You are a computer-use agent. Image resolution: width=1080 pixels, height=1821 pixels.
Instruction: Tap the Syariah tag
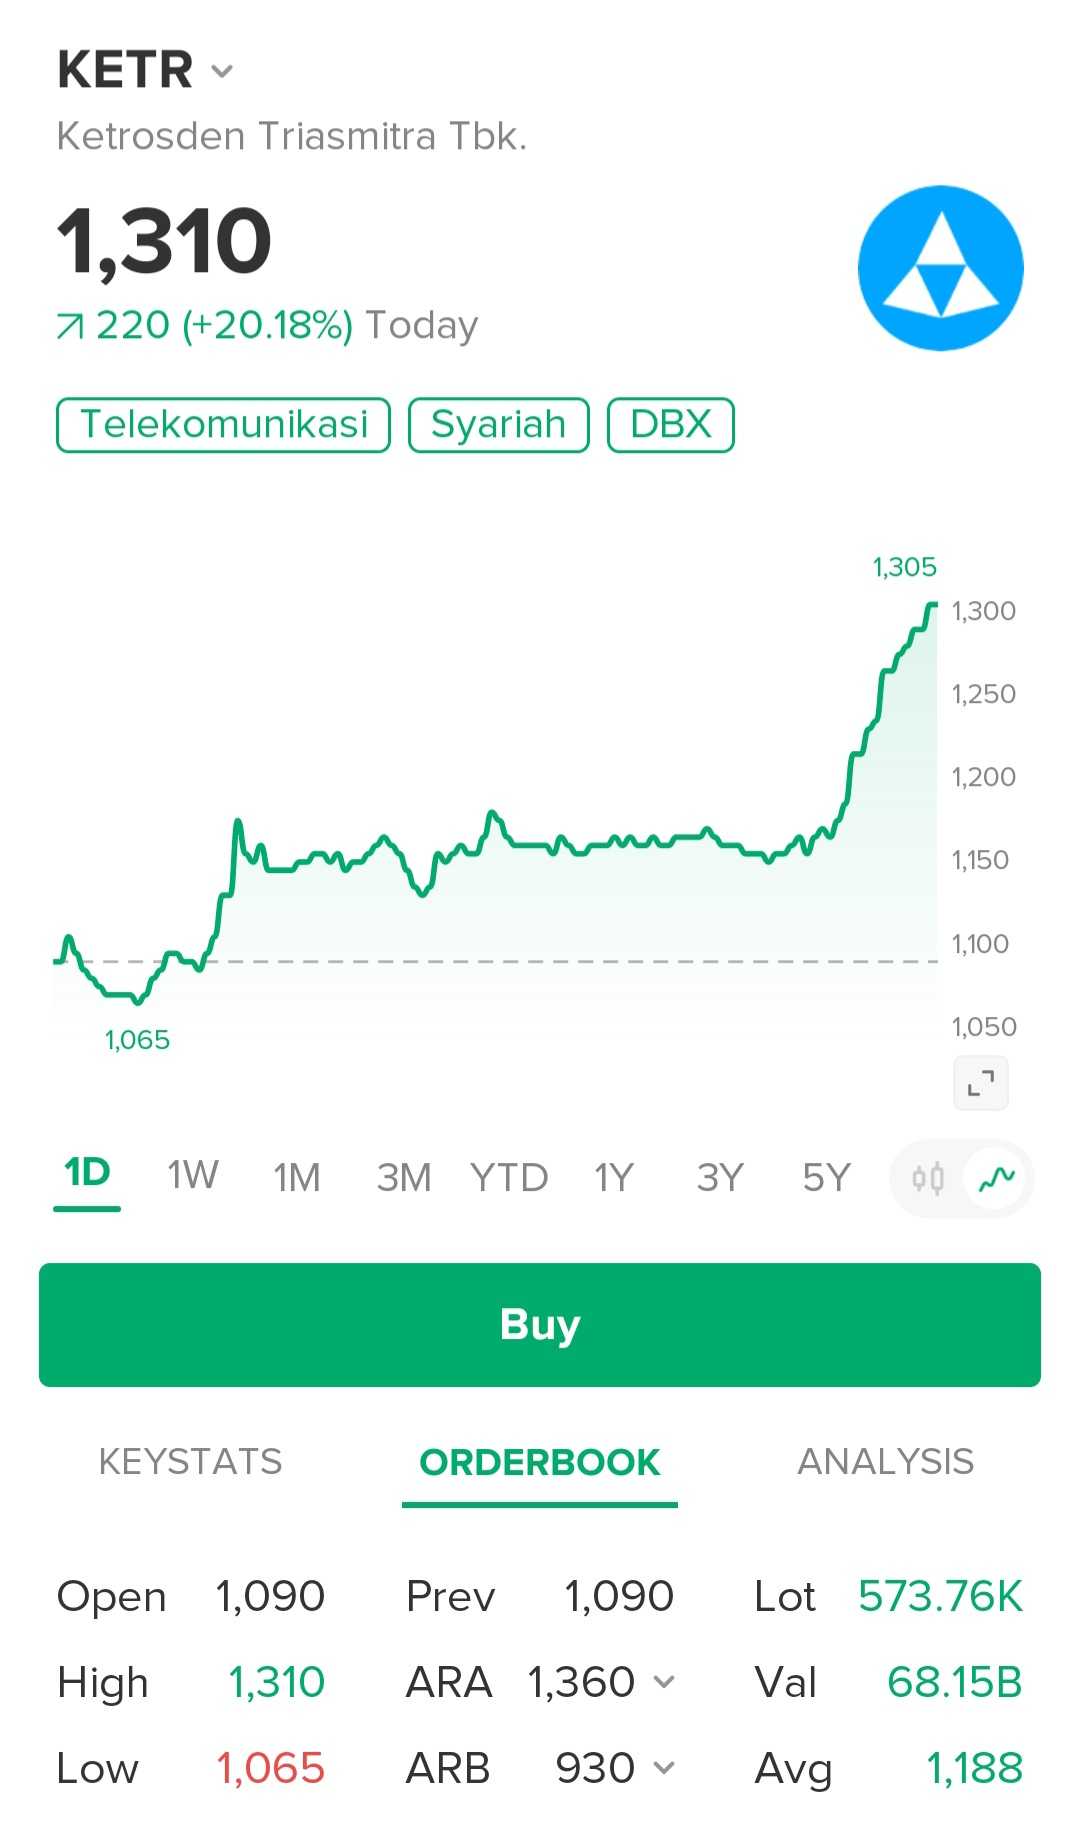(x=498, y=424)
